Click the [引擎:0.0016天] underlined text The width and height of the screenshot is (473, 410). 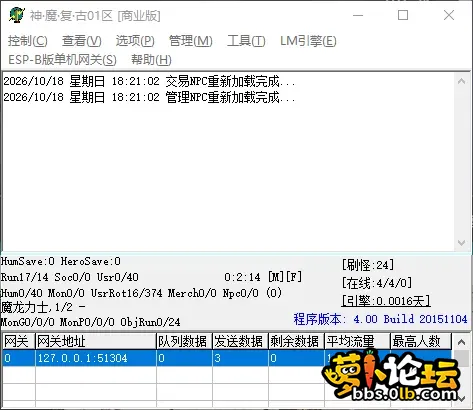pos(386,301)
